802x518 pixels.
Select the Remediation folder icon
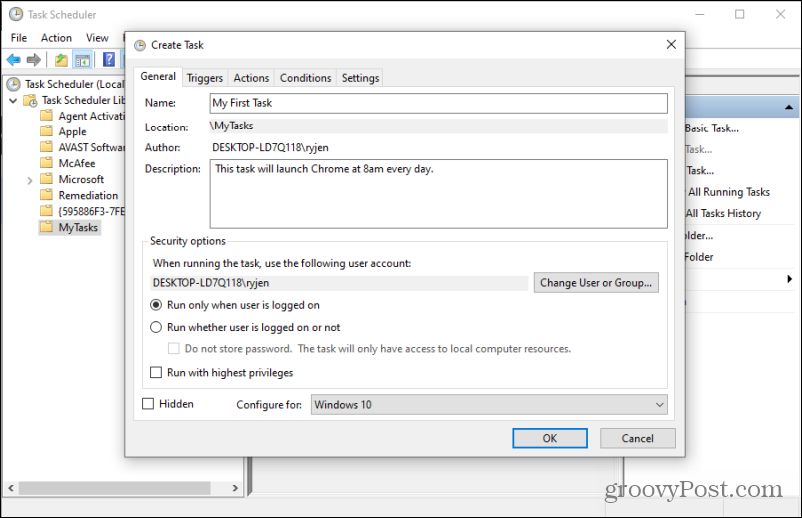[x=46, y=195]
